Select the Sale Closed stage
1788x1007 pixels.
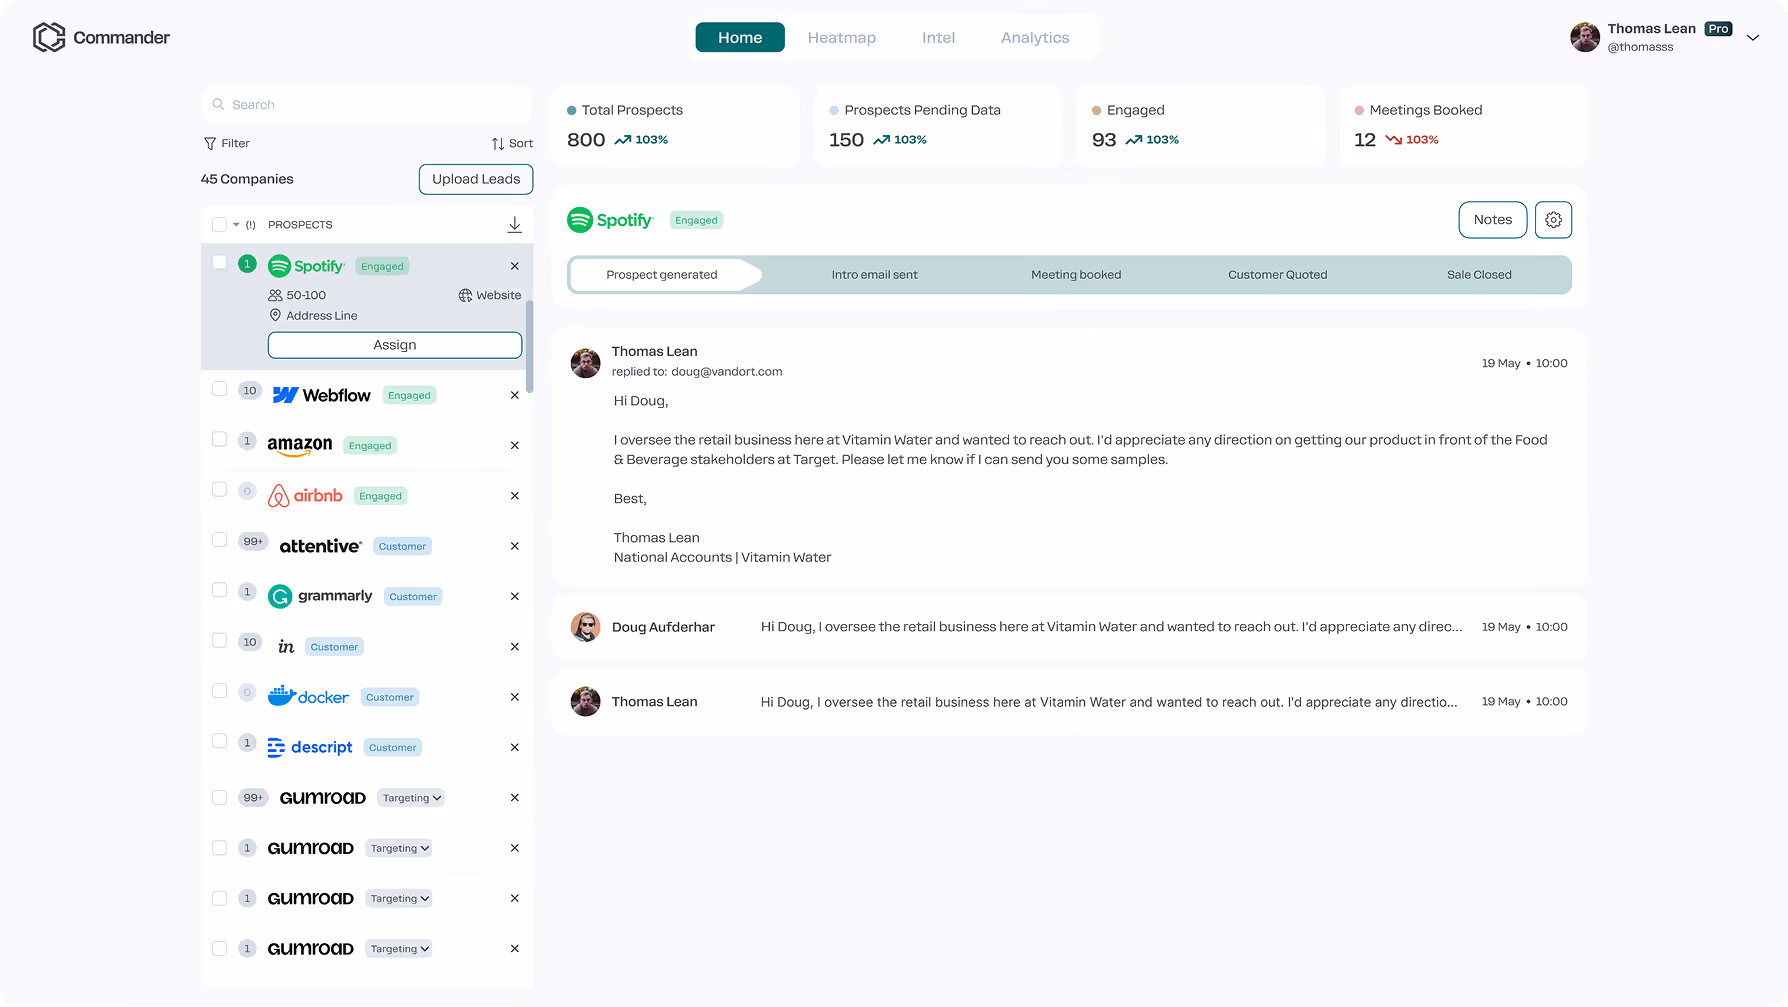point(1479,275)
